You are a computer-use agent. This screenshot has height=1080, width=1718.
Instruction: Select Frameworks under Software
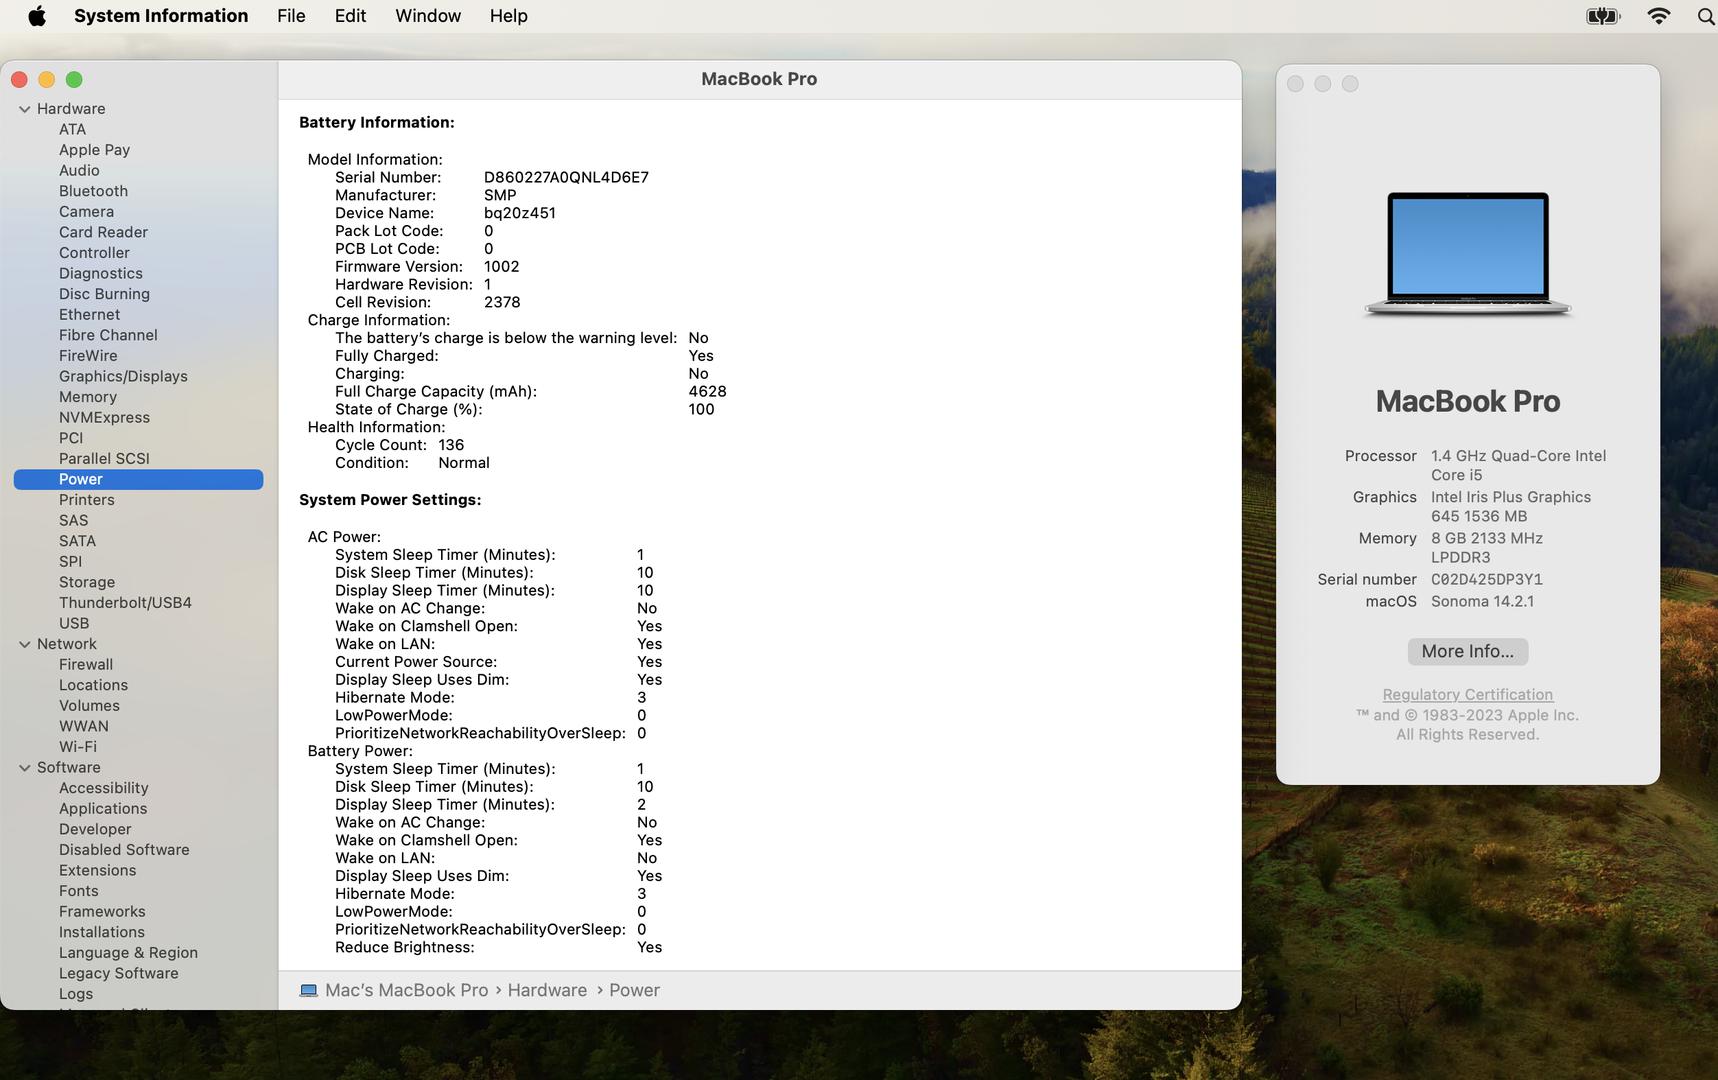[102, 912]
